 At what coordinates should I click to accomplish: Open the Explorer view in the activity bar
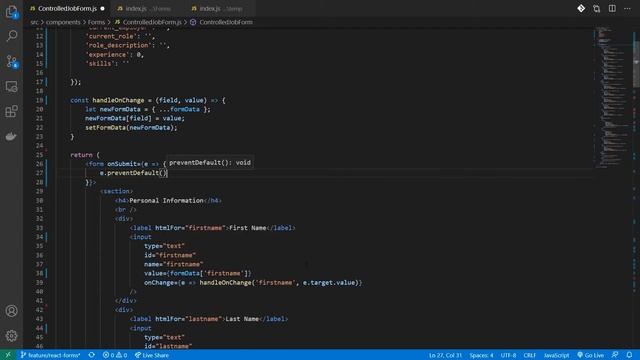pos(11,11)
